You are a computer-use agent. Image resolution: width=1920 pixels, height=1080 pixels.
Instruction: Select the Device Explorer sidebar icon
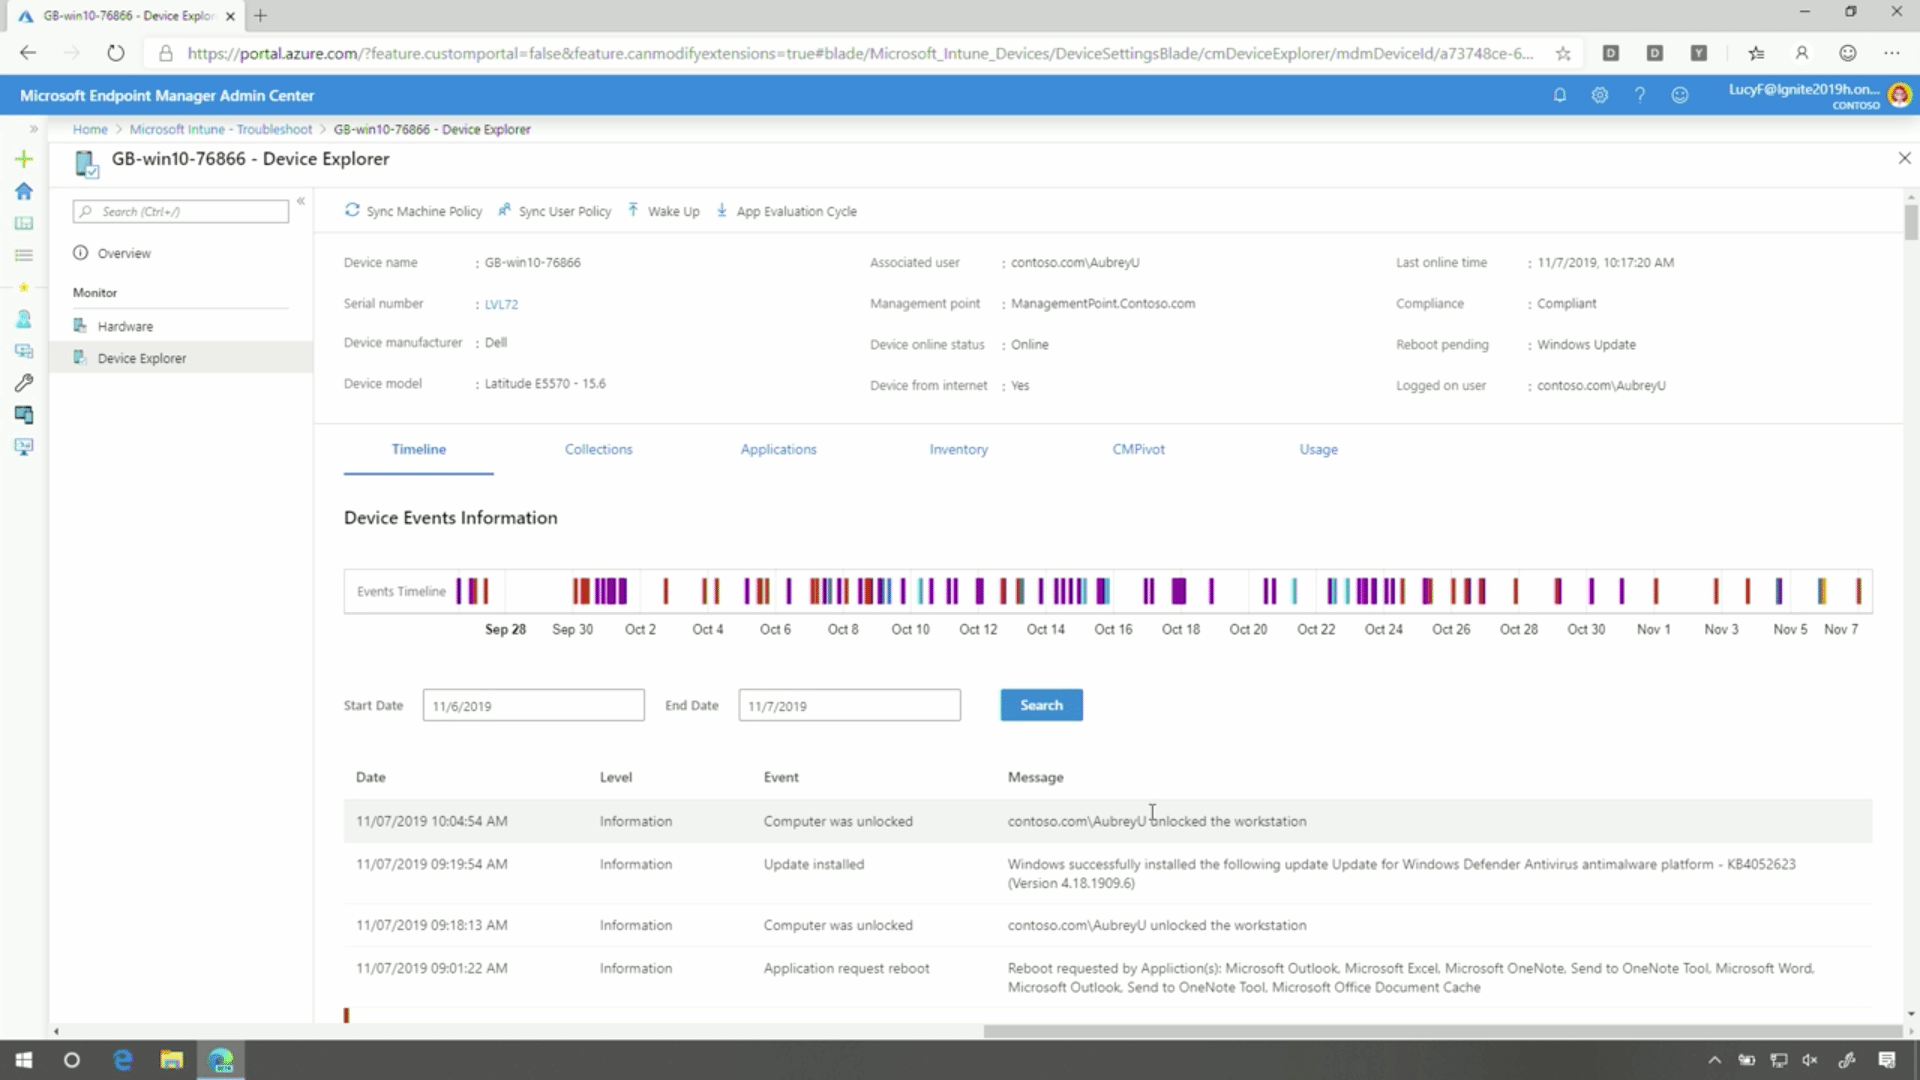[79, 357]
